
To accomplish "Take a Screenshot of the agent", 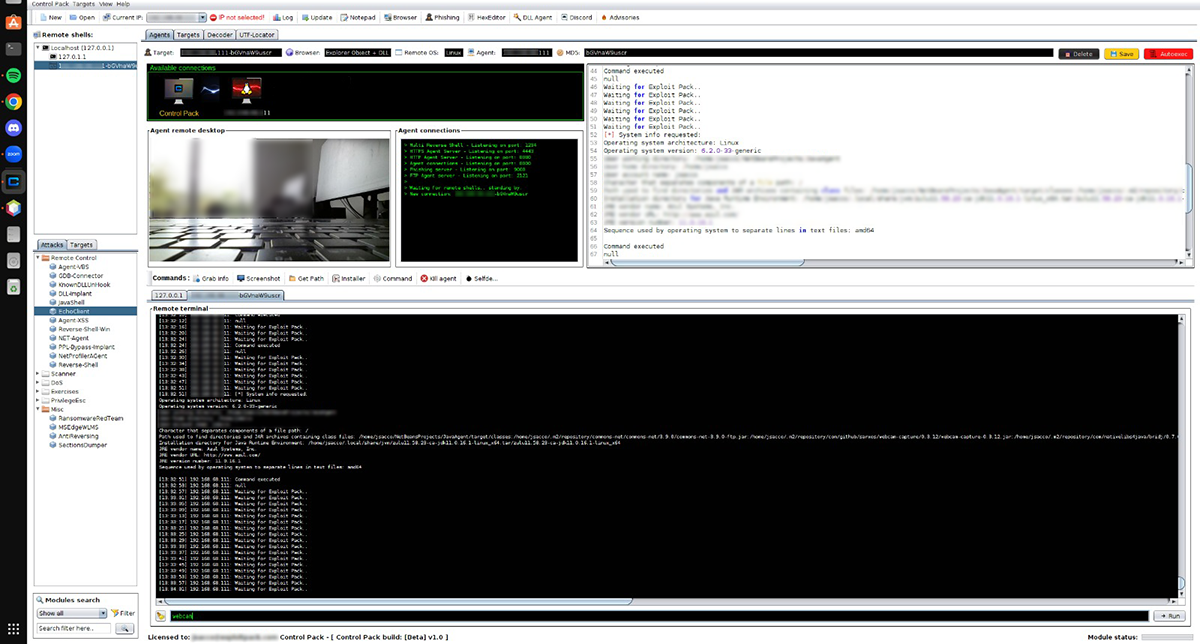I will [258, 278].
